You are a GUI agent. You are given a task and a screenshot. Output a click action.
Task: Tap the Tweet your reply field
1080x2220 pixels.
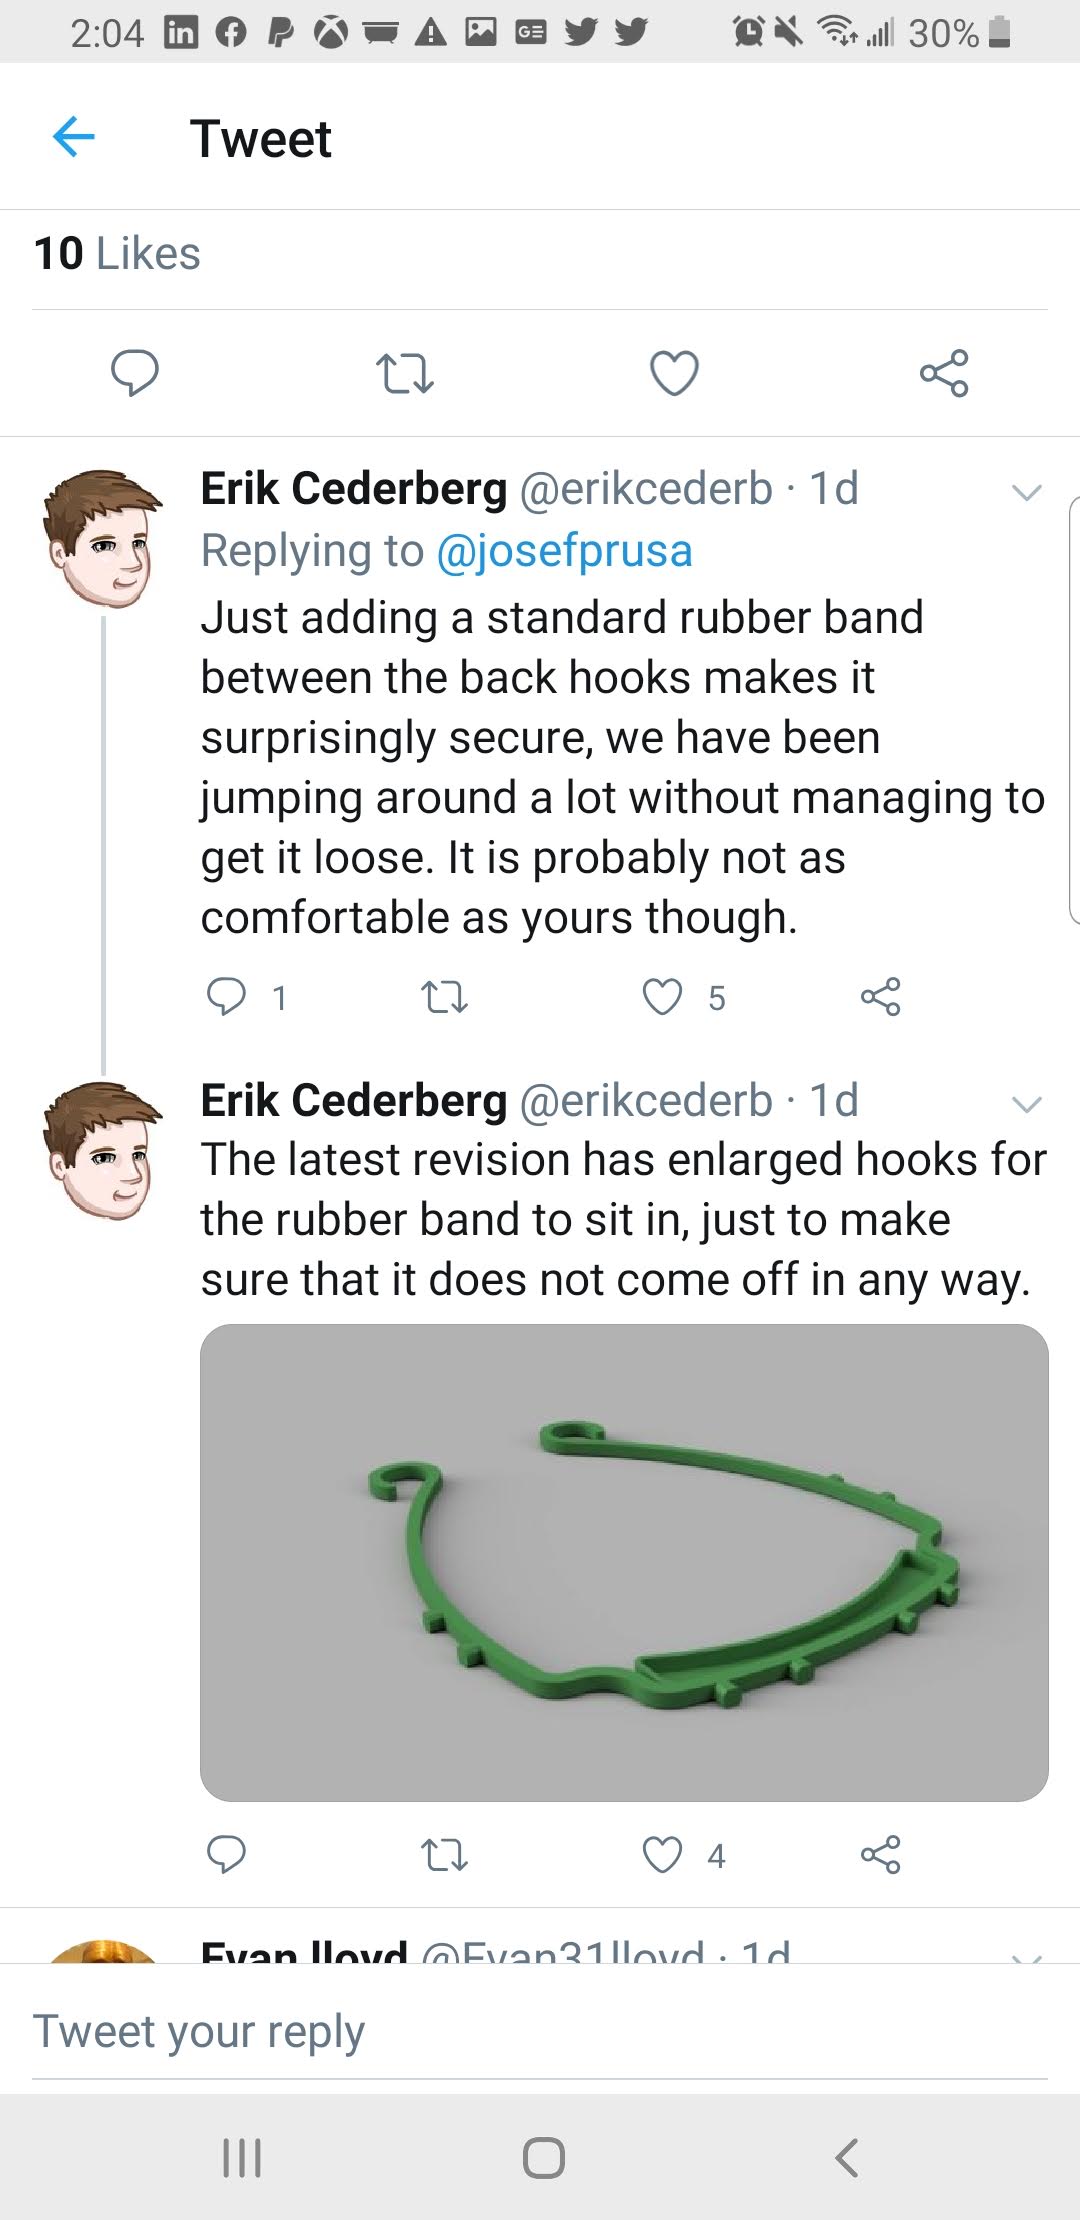coord(540,2031)
